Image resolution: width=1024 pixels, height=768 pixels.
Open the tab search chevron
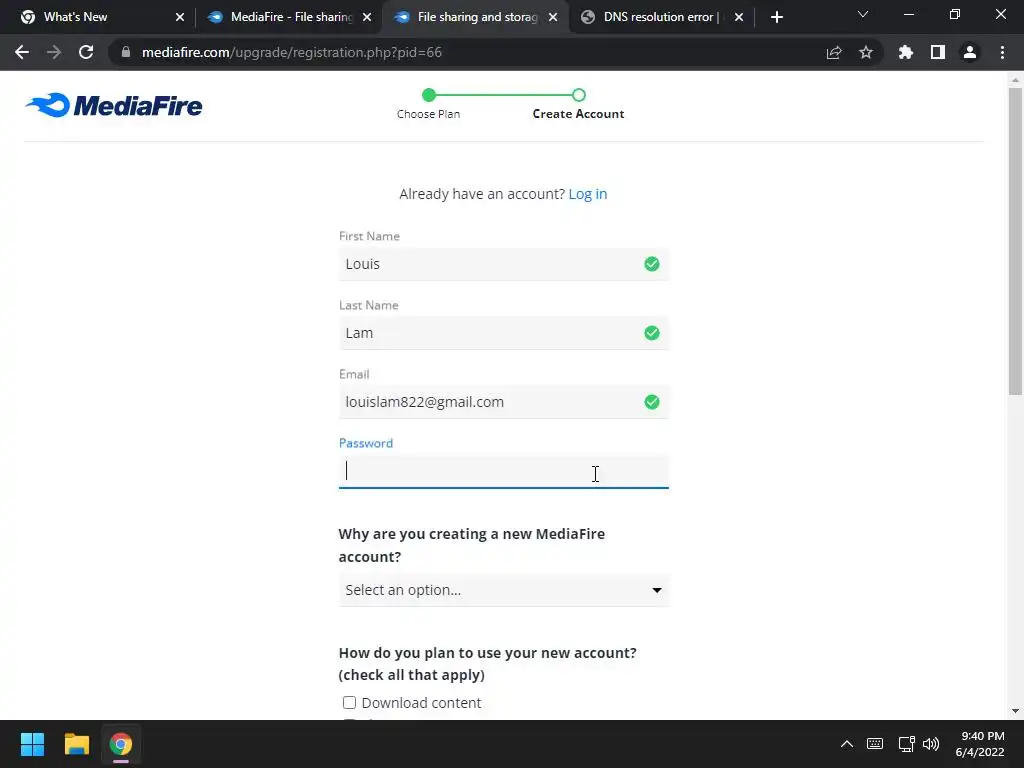(863, 14)
